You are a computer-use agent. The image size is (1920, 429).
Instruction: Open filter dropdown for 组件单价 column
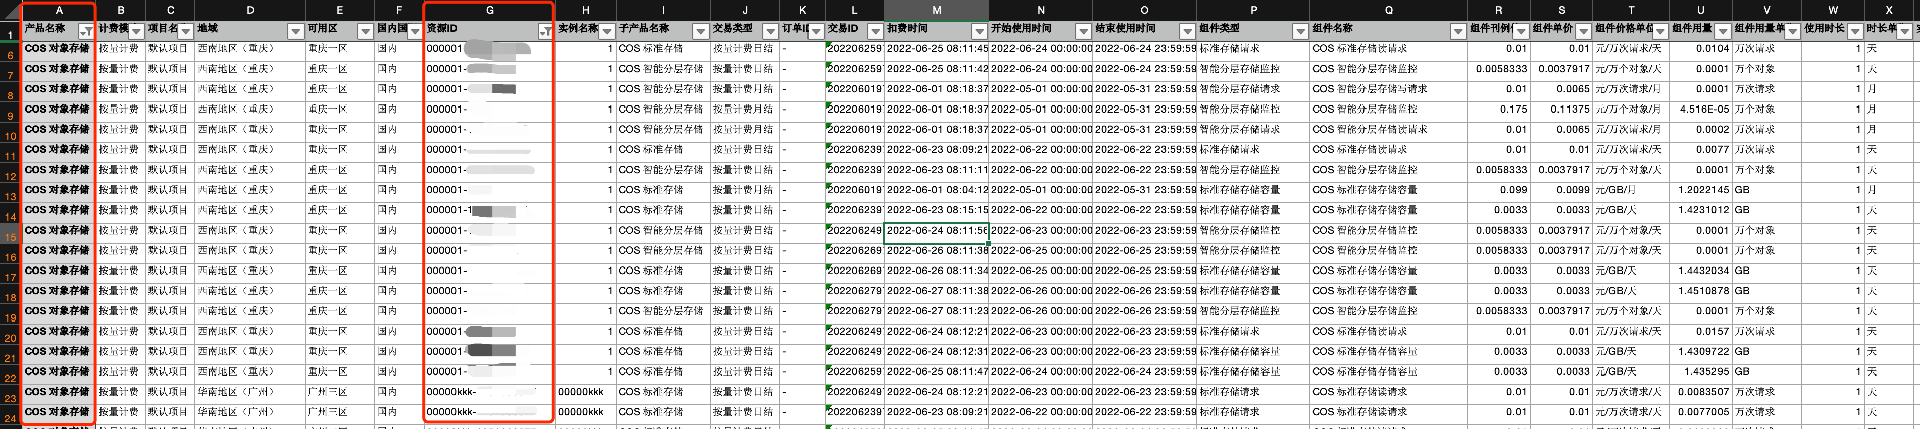coord(1584,32)
